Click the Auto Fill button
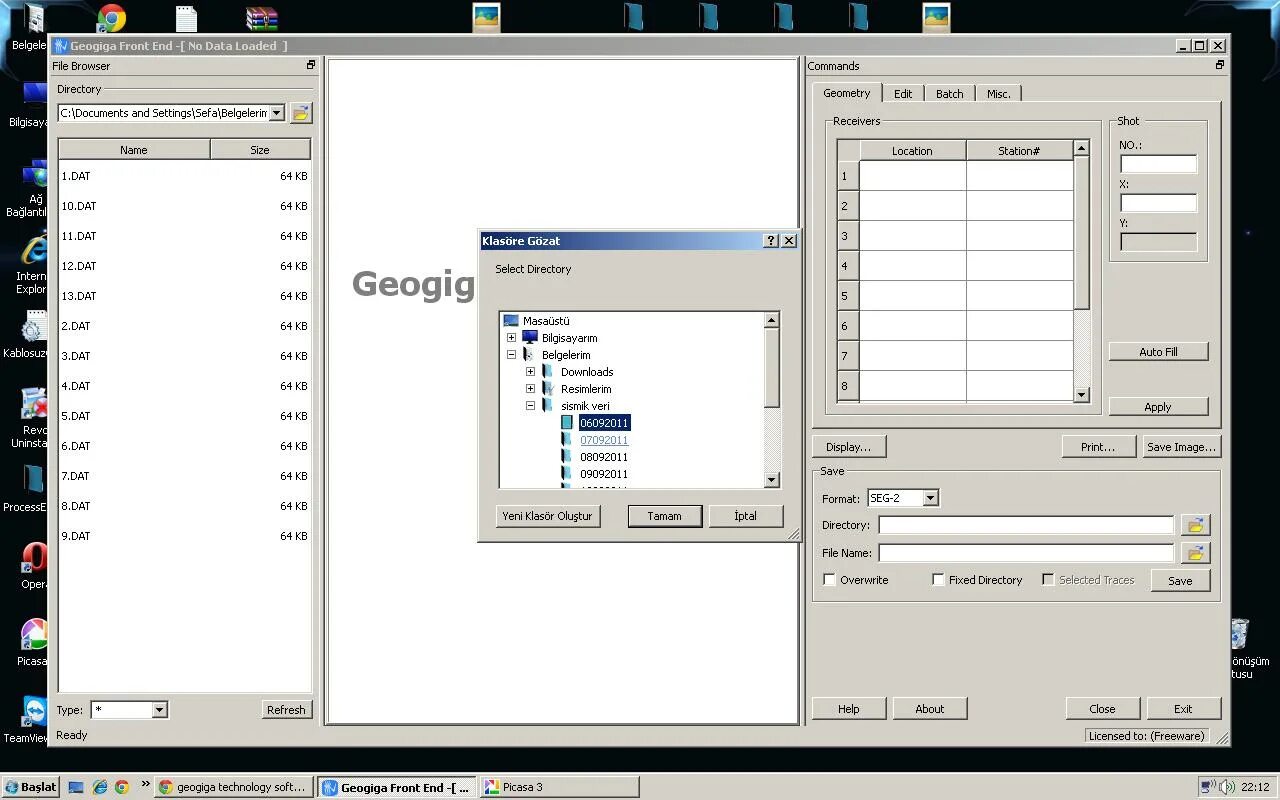1280x800 pixels. pyautogui.click(x=1158, y=352)
